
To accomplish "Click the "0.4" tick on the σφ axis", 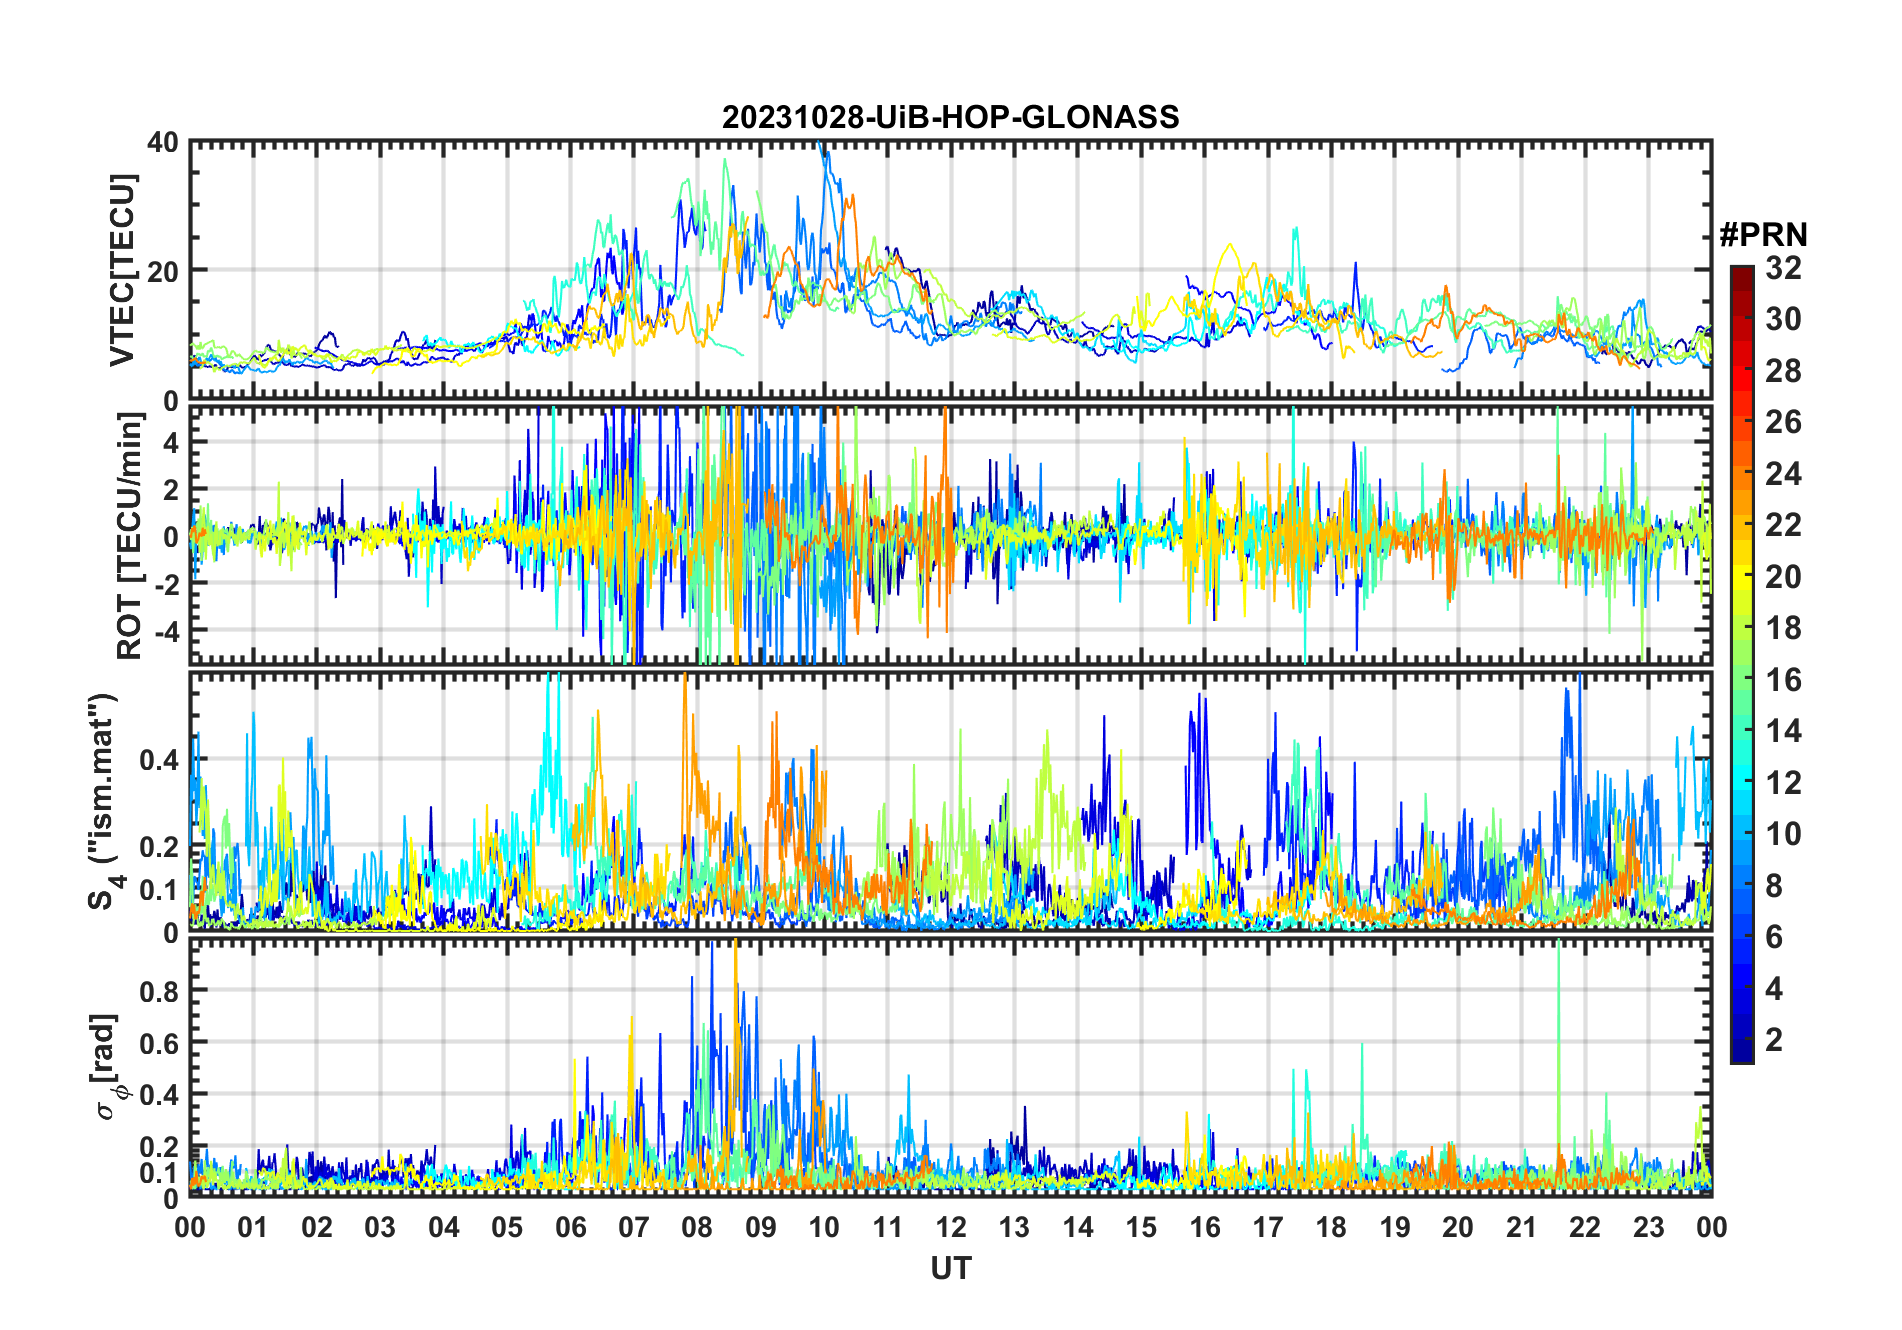I will 159,1094.
